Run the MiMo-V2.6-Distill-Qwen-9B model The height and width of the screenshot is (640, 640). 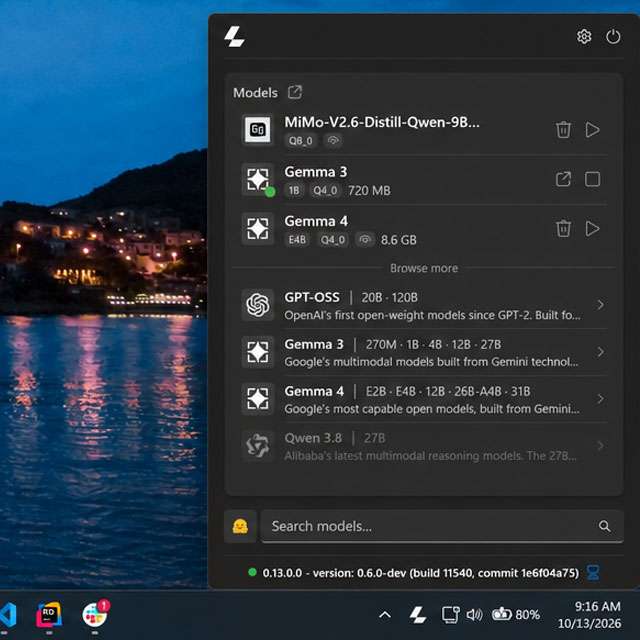click(x=592, y=130)
